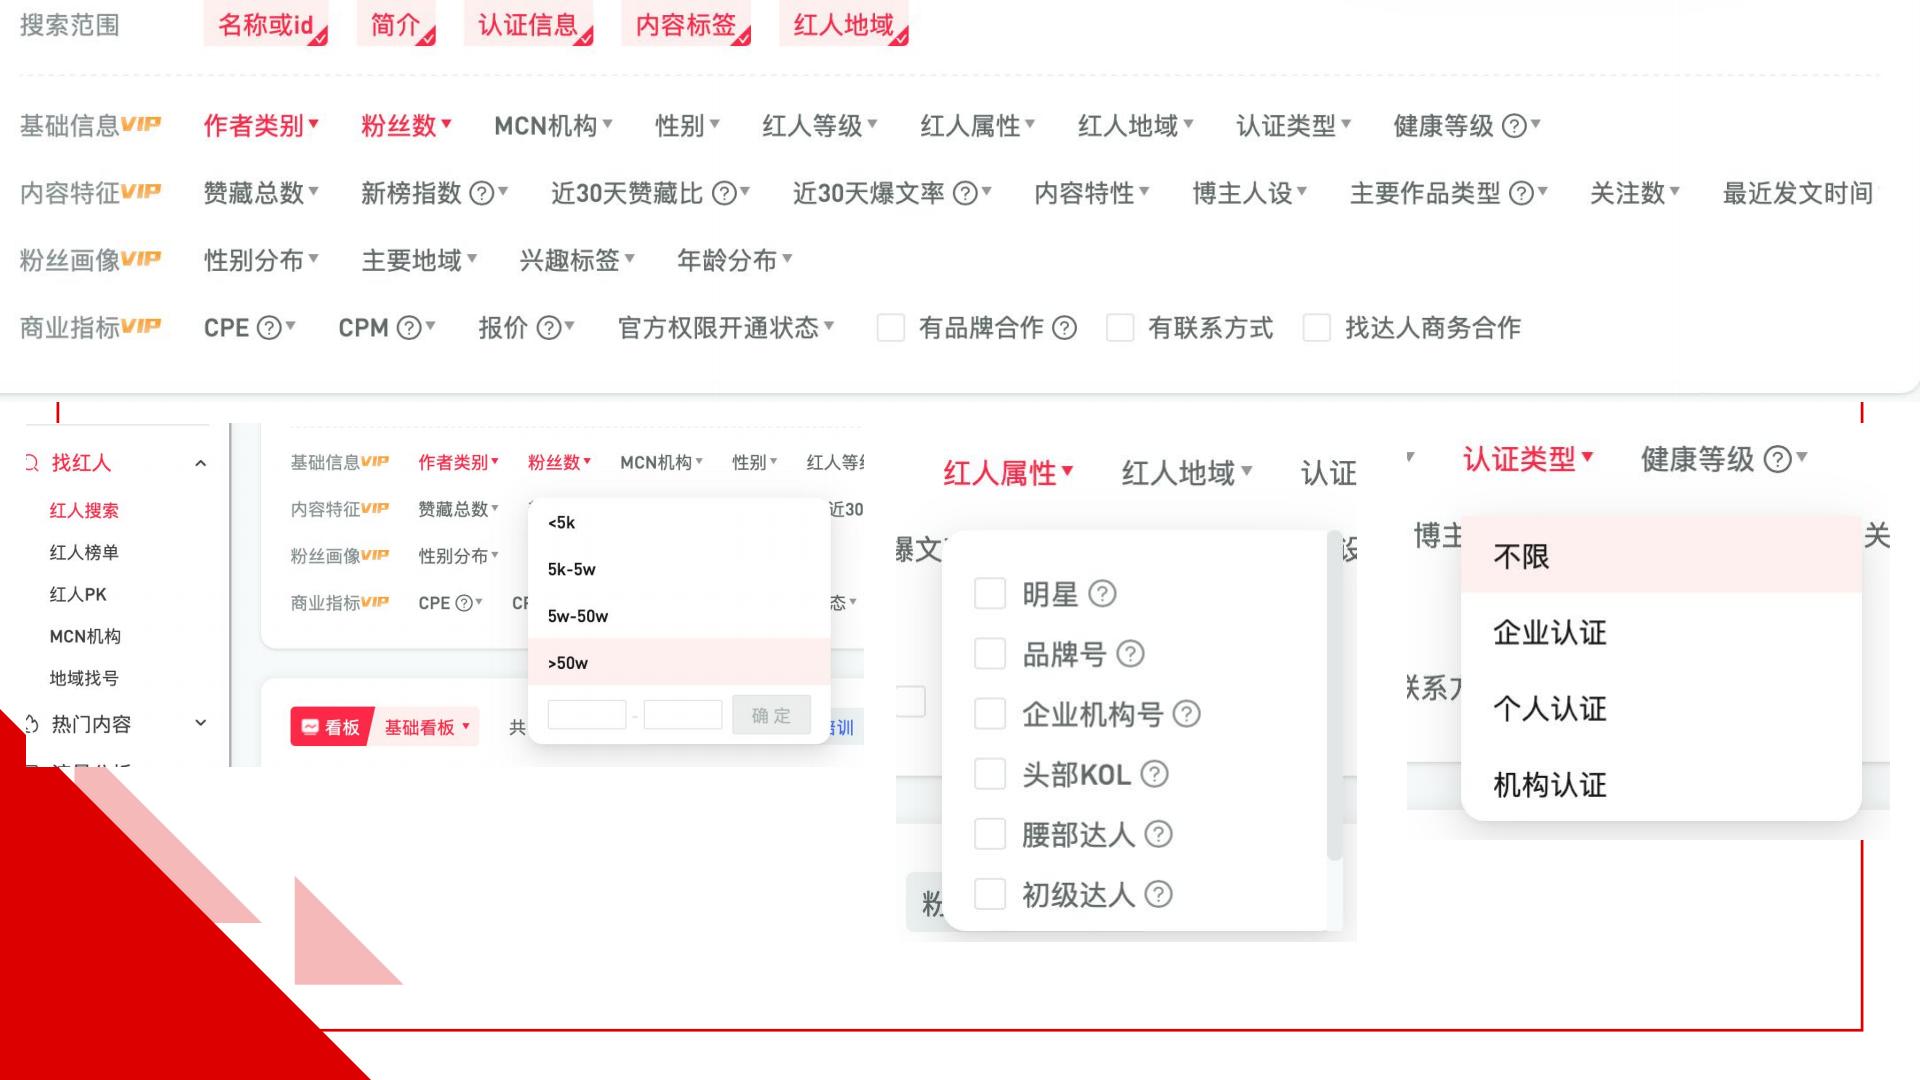
Task: Click the help icon beside 健康等级 in top filter row
Action: [1514, 126]
